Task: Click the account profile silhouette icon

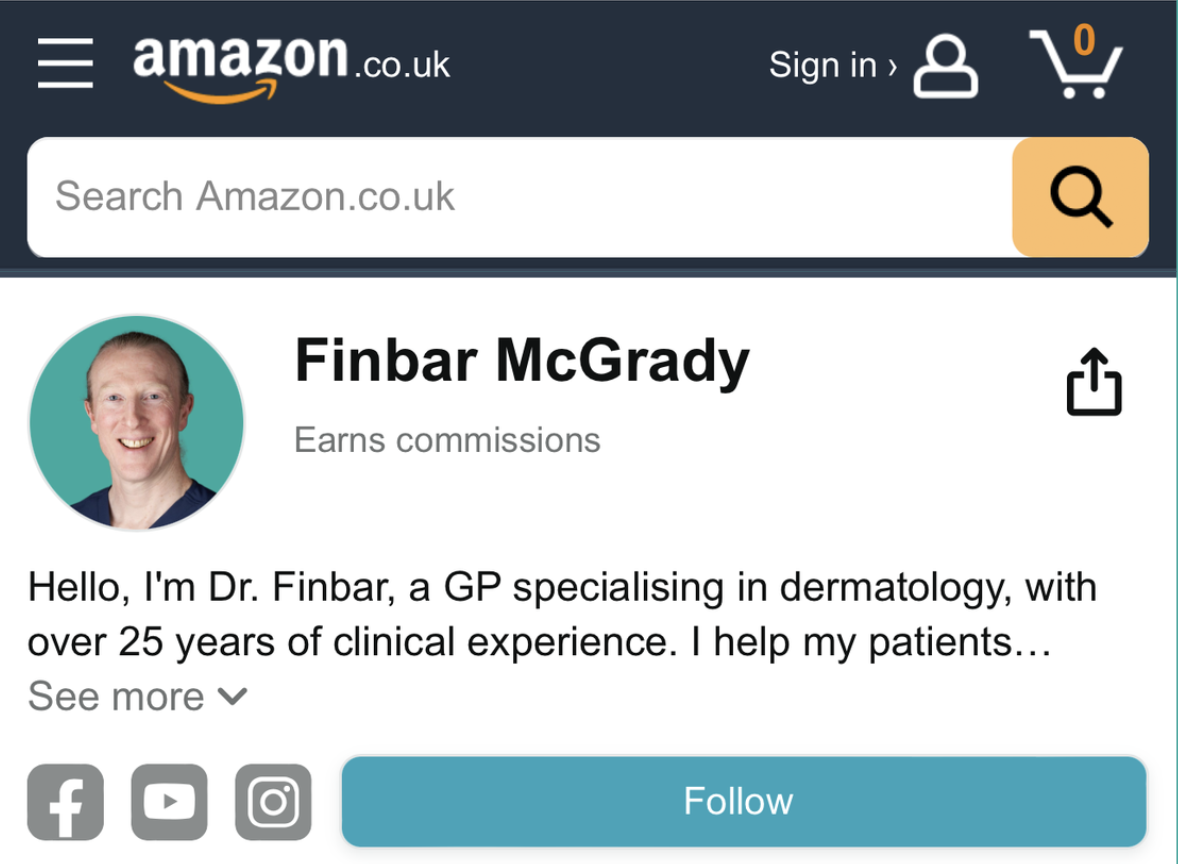Action: point(945,66)
